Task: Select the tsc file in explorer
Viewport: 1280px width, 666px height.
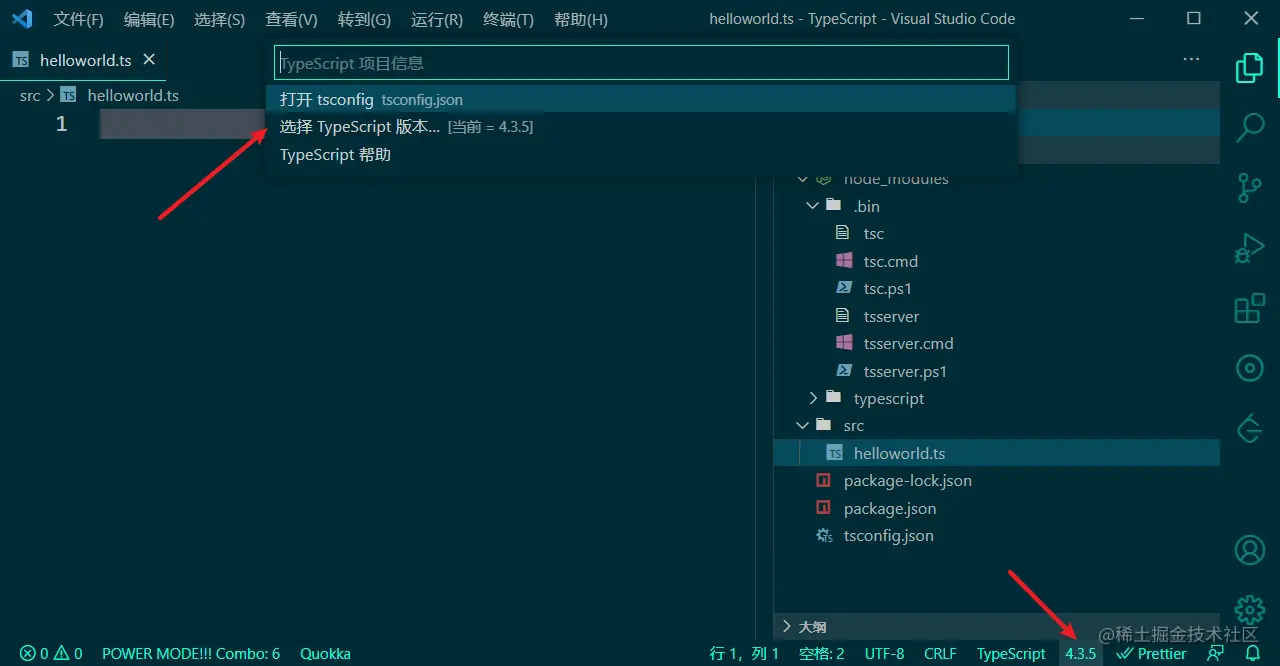Action: pyautogui.click(x=997, y=233)
